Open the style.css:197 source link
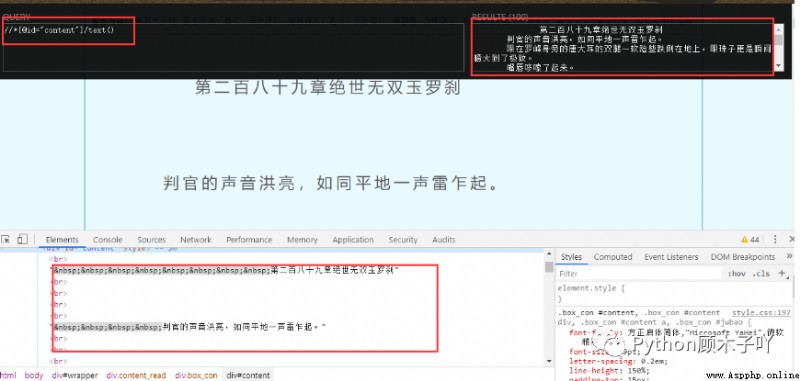 click(761, 313)
